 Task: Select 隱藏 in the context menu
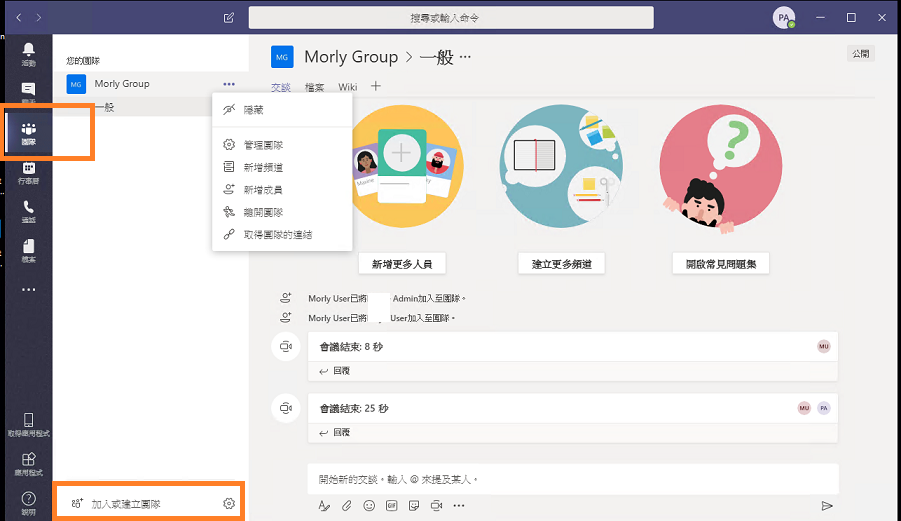click(282, 110)
